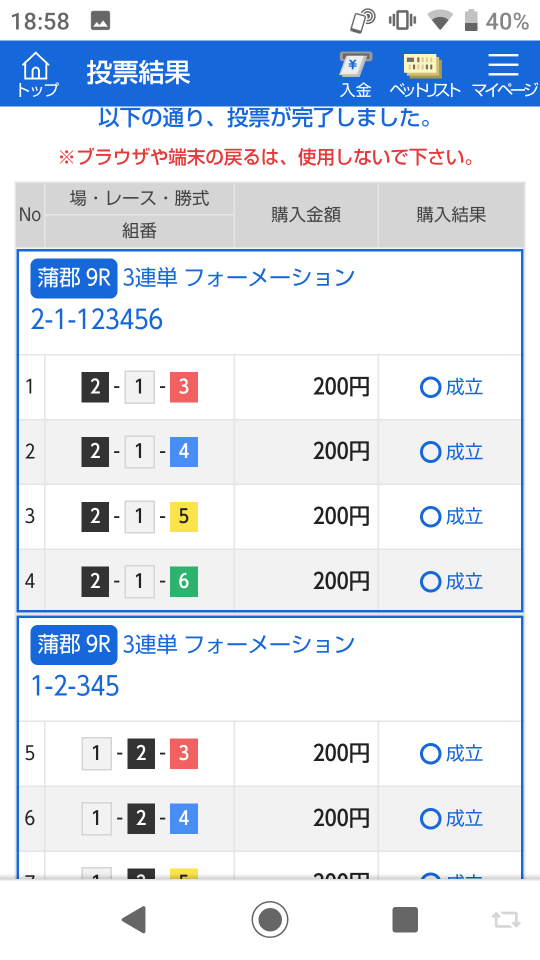Click the 成立 circle status in row 1

click(x=452, y=388)
